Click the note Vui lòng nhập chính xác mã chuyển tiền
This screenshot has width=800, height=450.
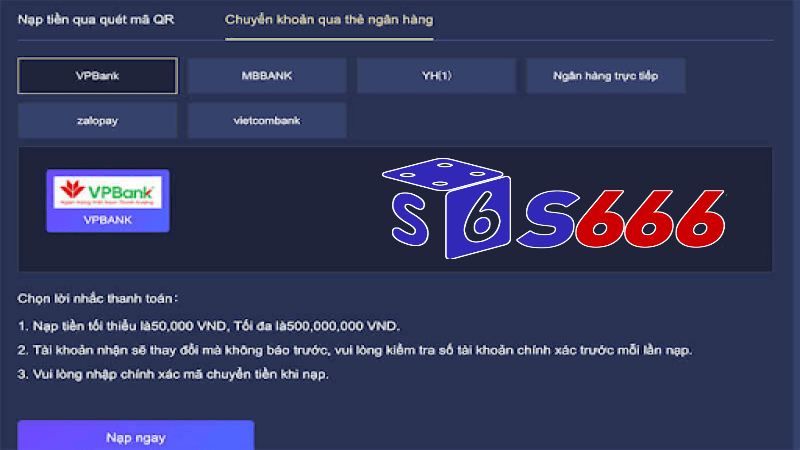173,374
